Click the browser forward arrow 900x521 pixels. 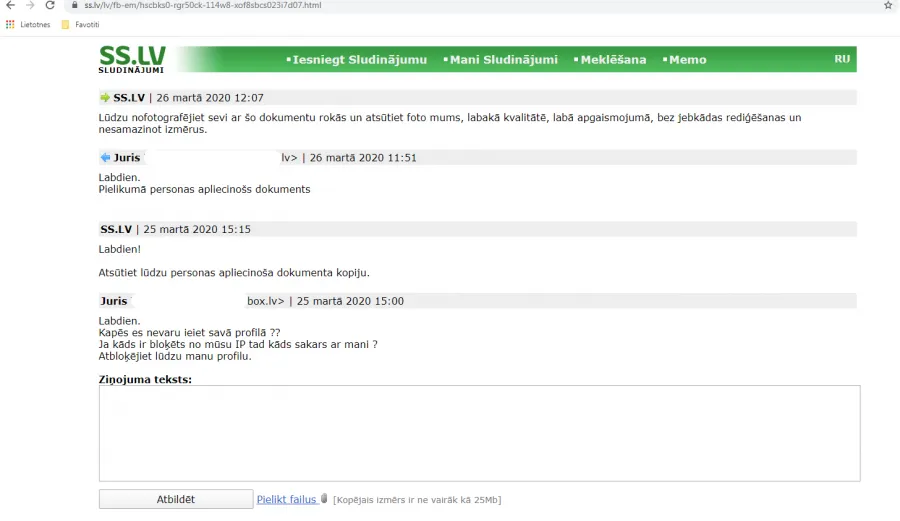[x=30, y=5]
